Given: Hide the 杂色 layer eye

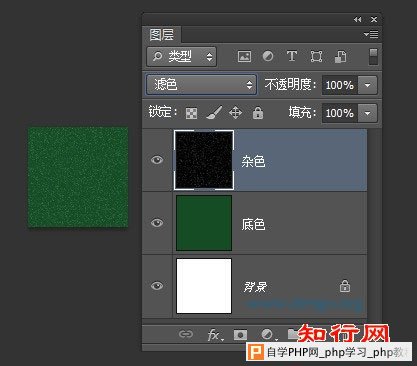Looking at the screenshot, I should coord(157,160).
